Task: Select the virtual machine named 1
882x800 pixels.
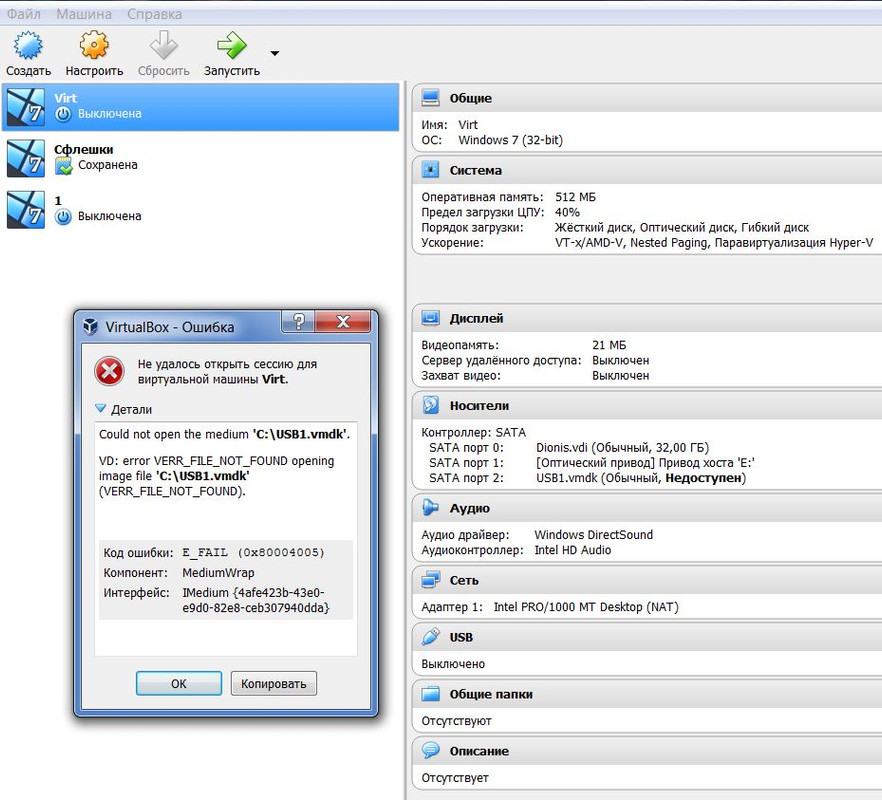Action: point(200,209)
